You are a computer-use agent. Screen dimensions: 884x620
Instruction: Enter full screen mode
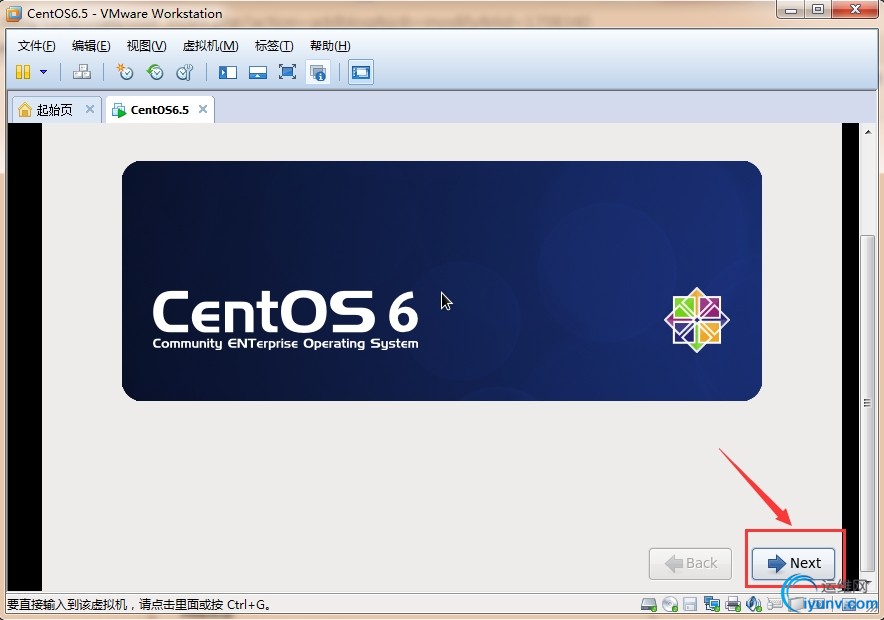288,72
